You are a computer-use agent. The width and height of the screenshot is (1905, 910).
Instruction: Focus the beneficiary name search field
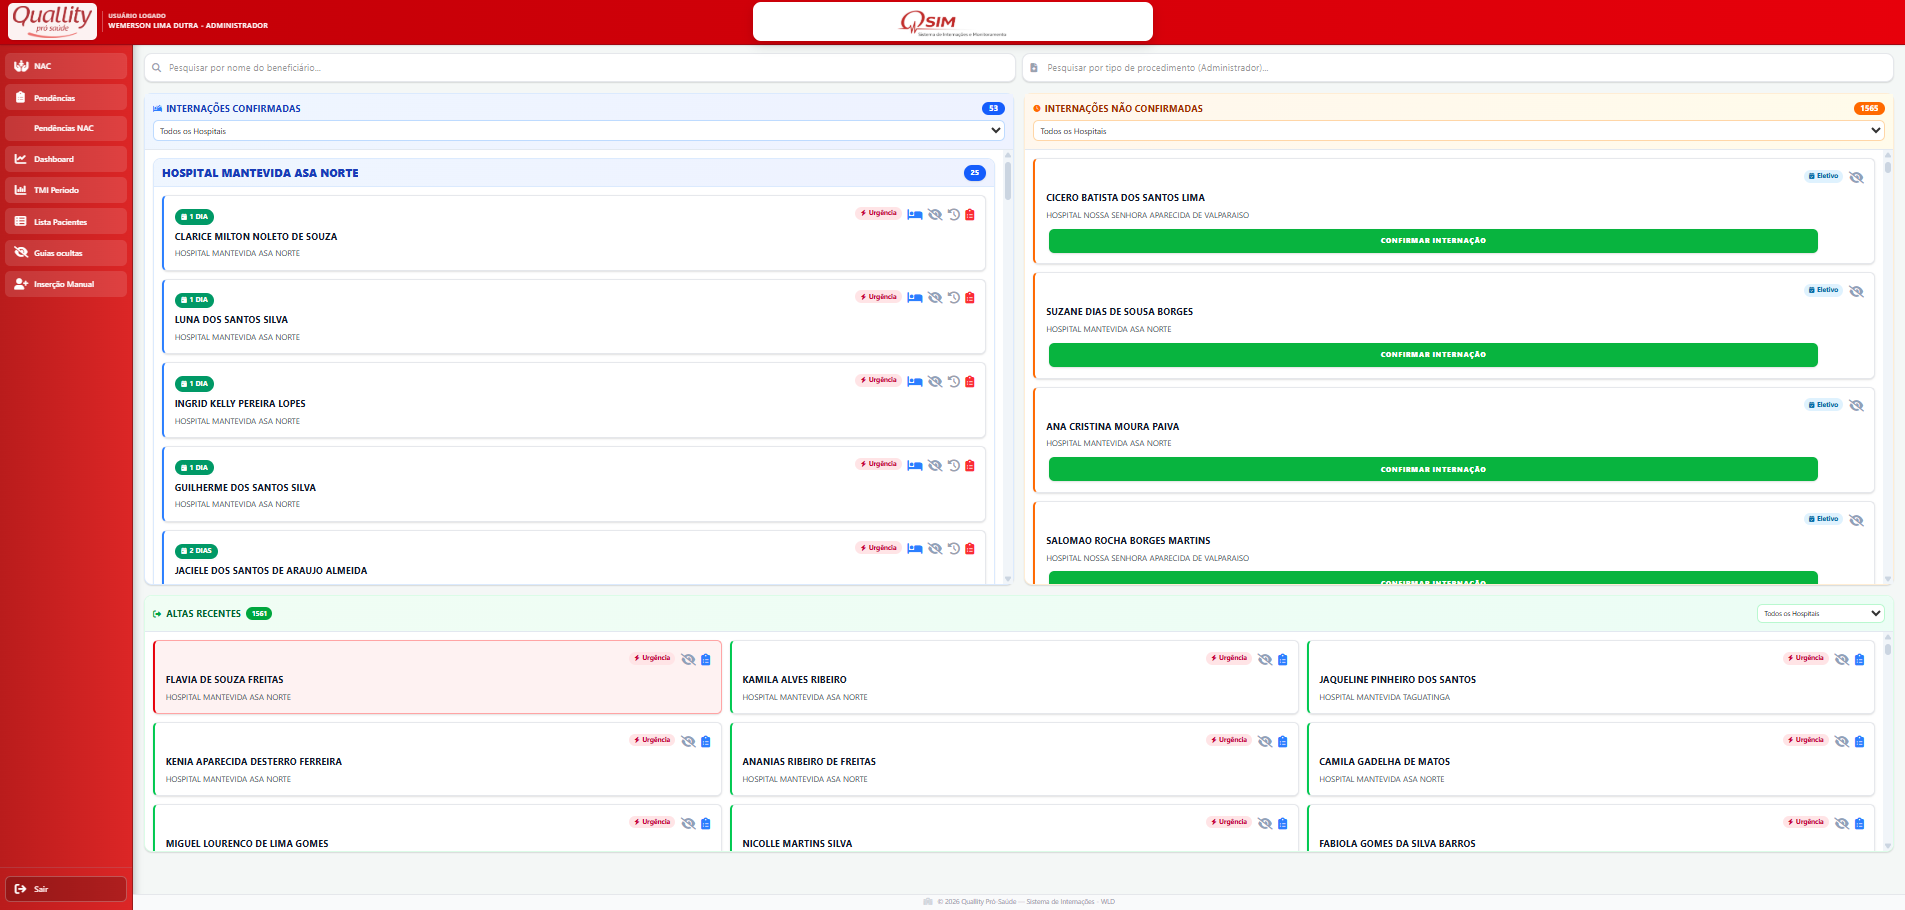pyautogui.click(x=580, y=68)
